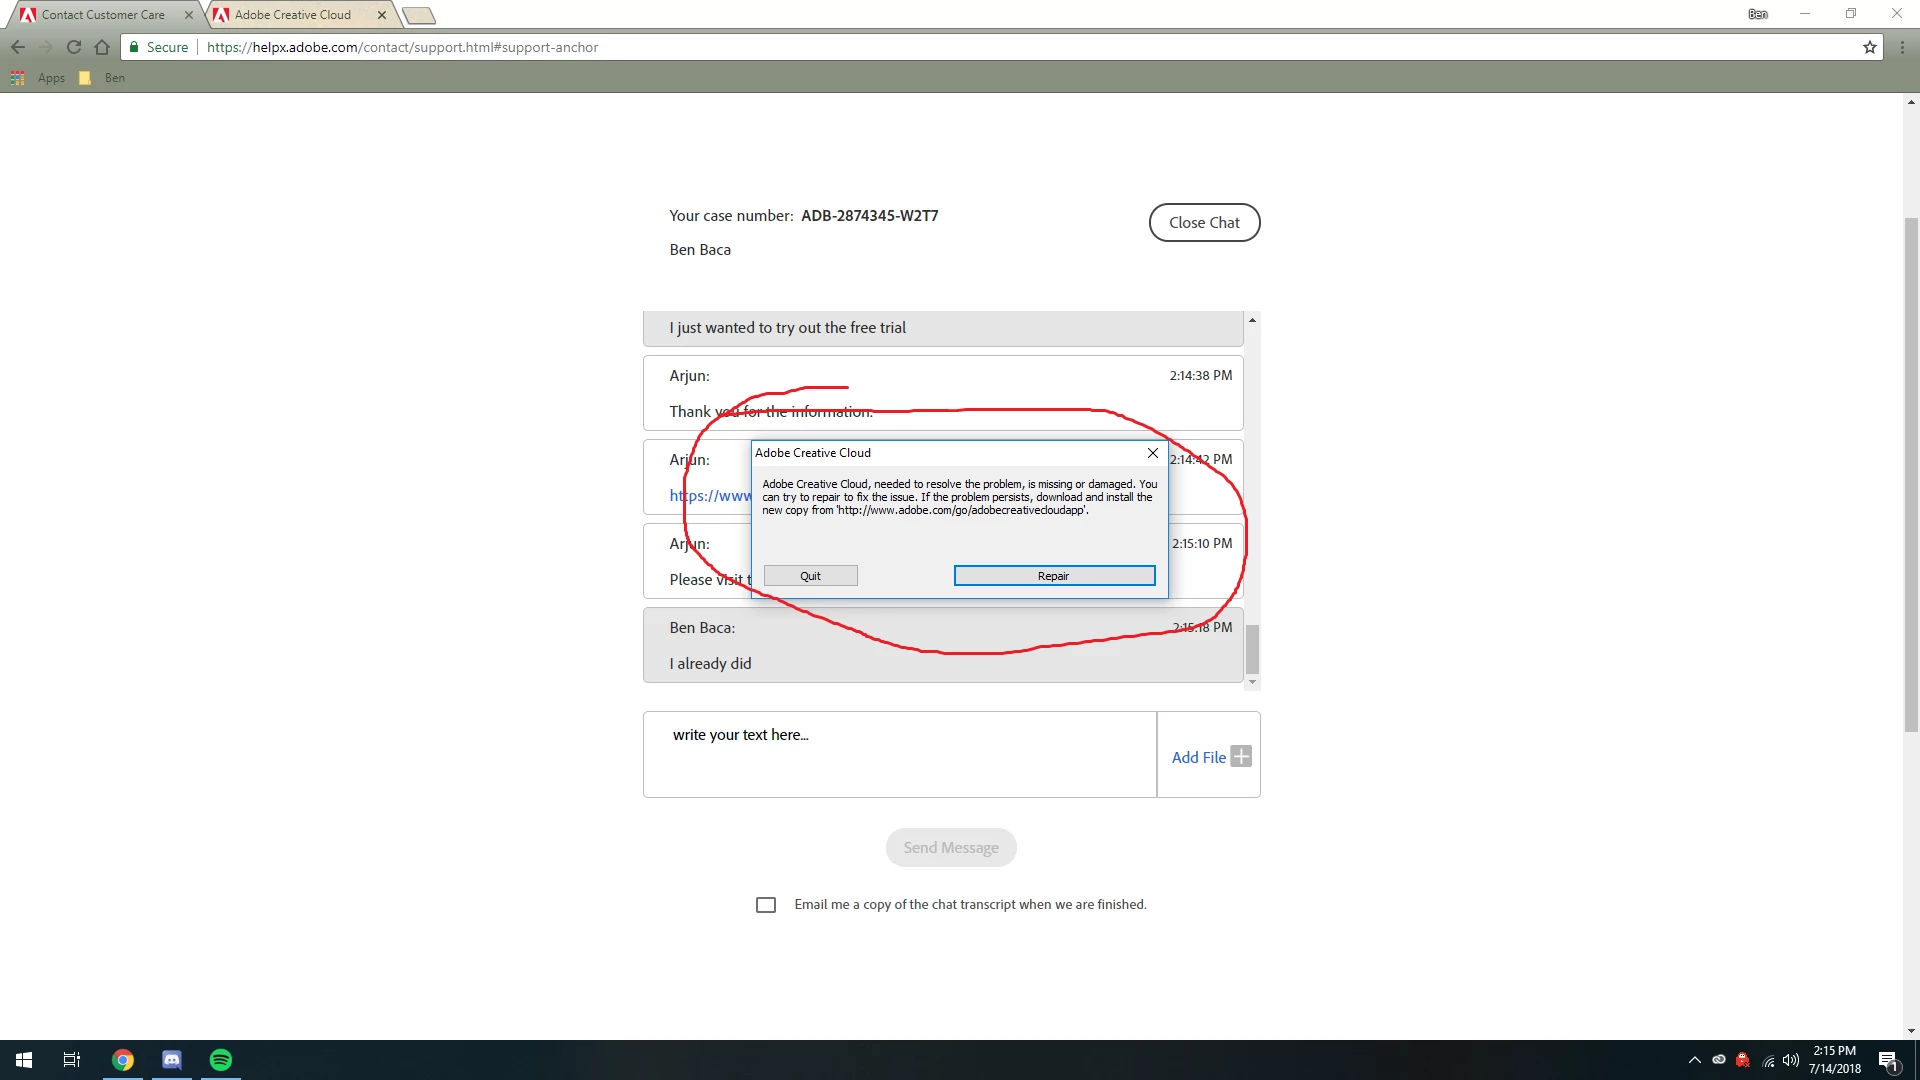Open the Chrome three-dot menu

[x=1902, y=47]
